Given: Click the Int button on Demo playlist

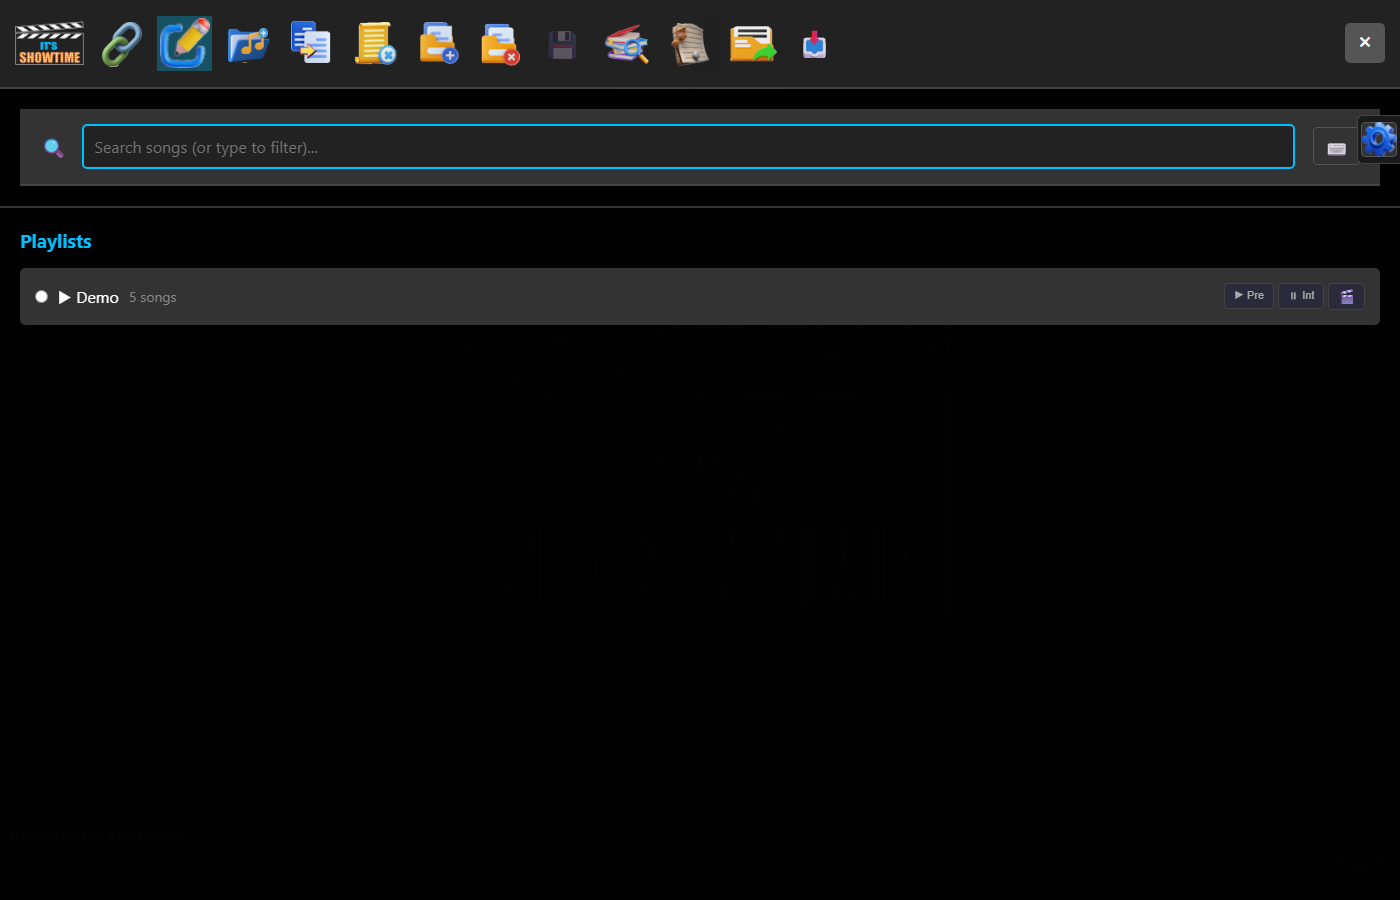Looking at the screenshot, I should pos(1301,296).
